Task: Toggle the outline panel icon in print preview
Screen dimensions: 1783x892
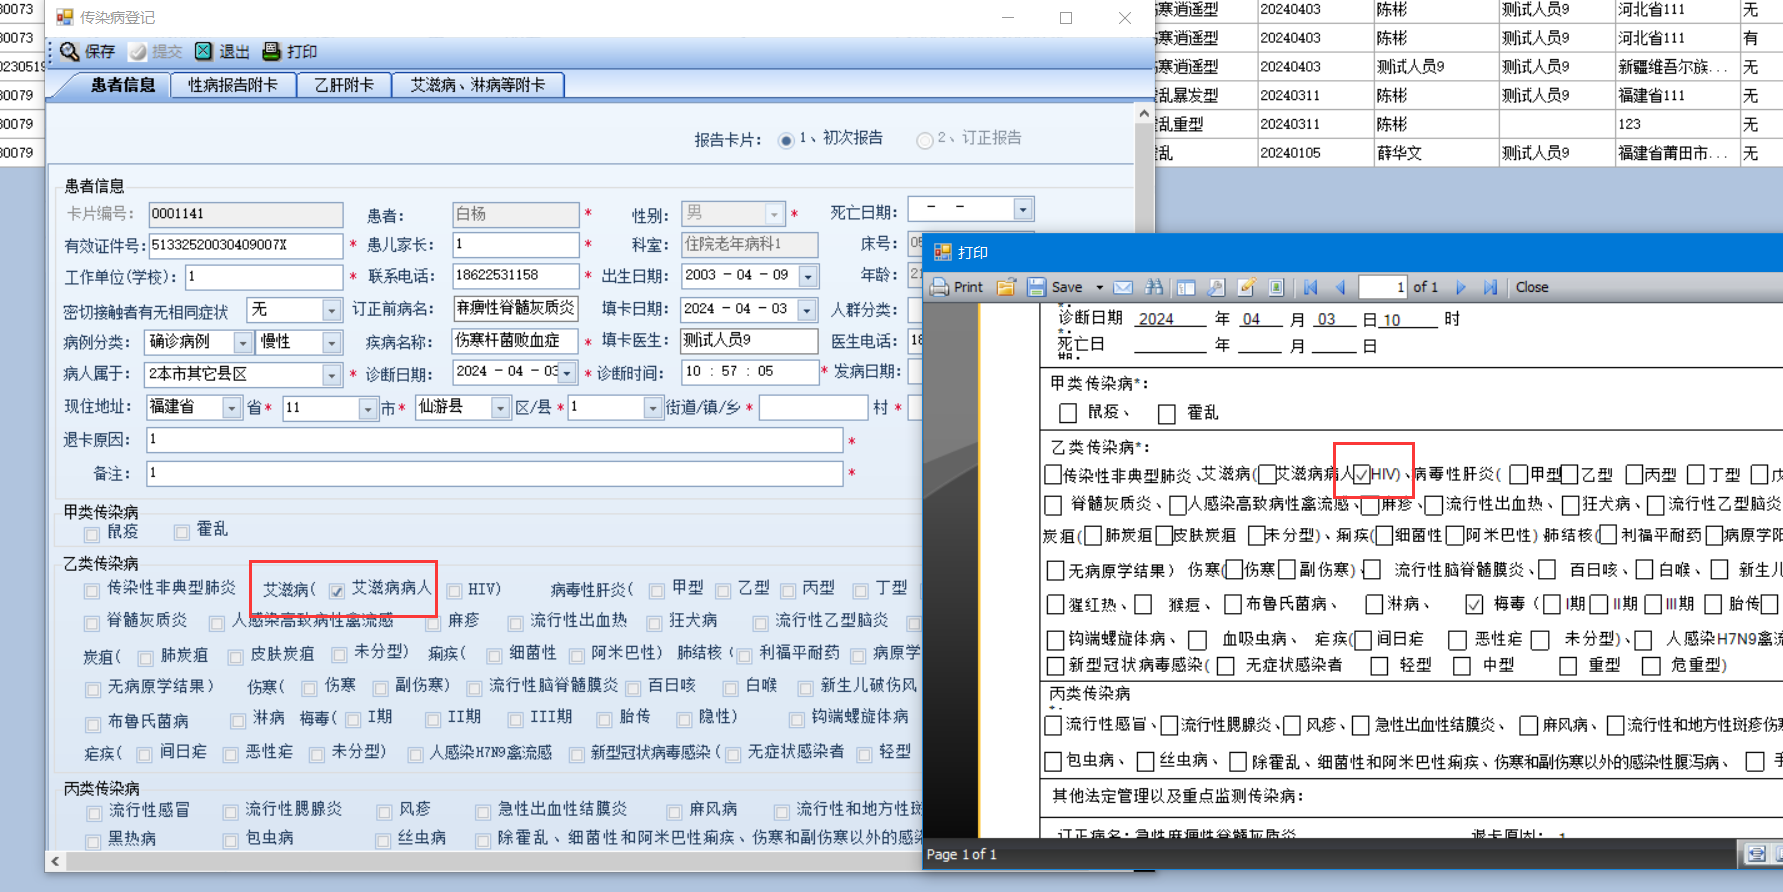Action: 1186,287
